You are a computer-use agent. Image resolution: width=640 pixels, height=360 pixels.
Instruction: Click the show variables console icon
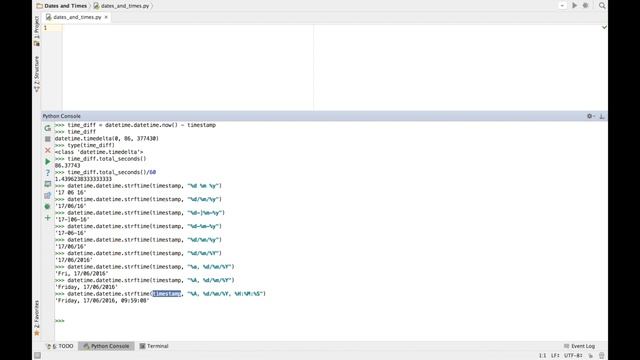pos(48,184)
